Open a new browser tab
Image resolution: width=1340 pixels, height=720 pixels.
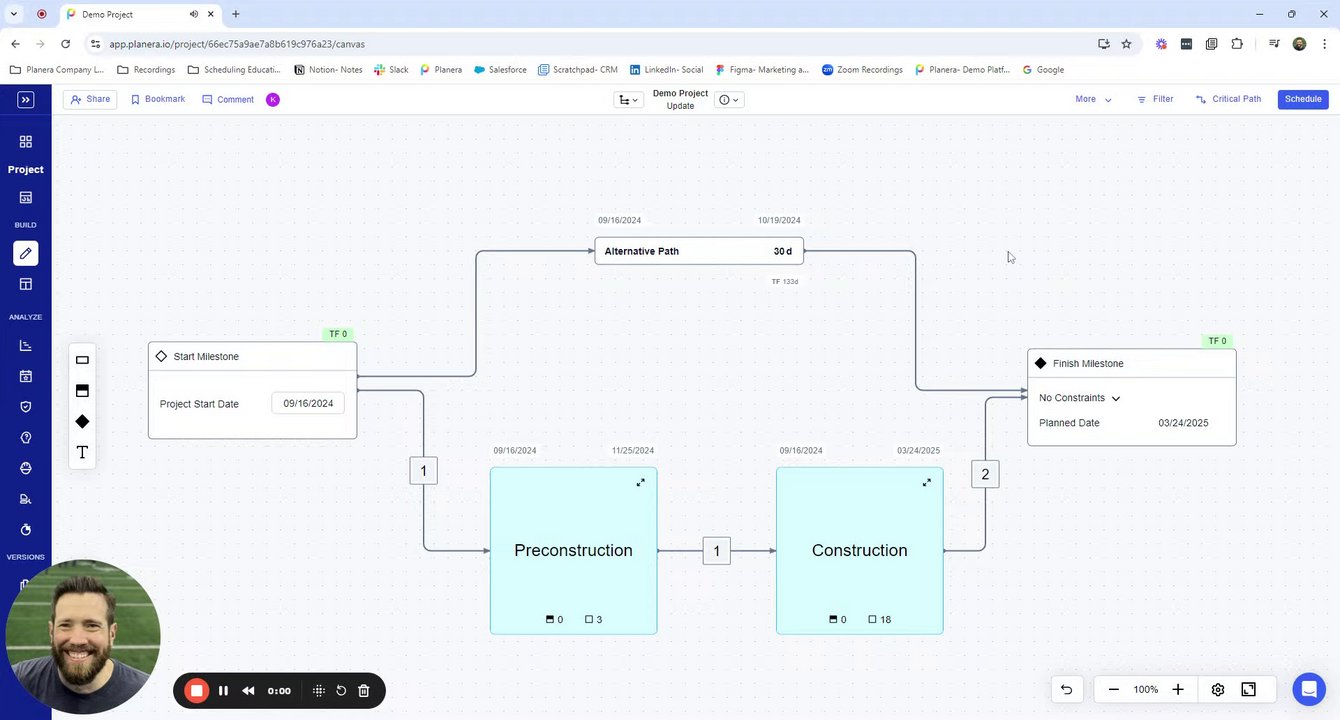[236, 14]
